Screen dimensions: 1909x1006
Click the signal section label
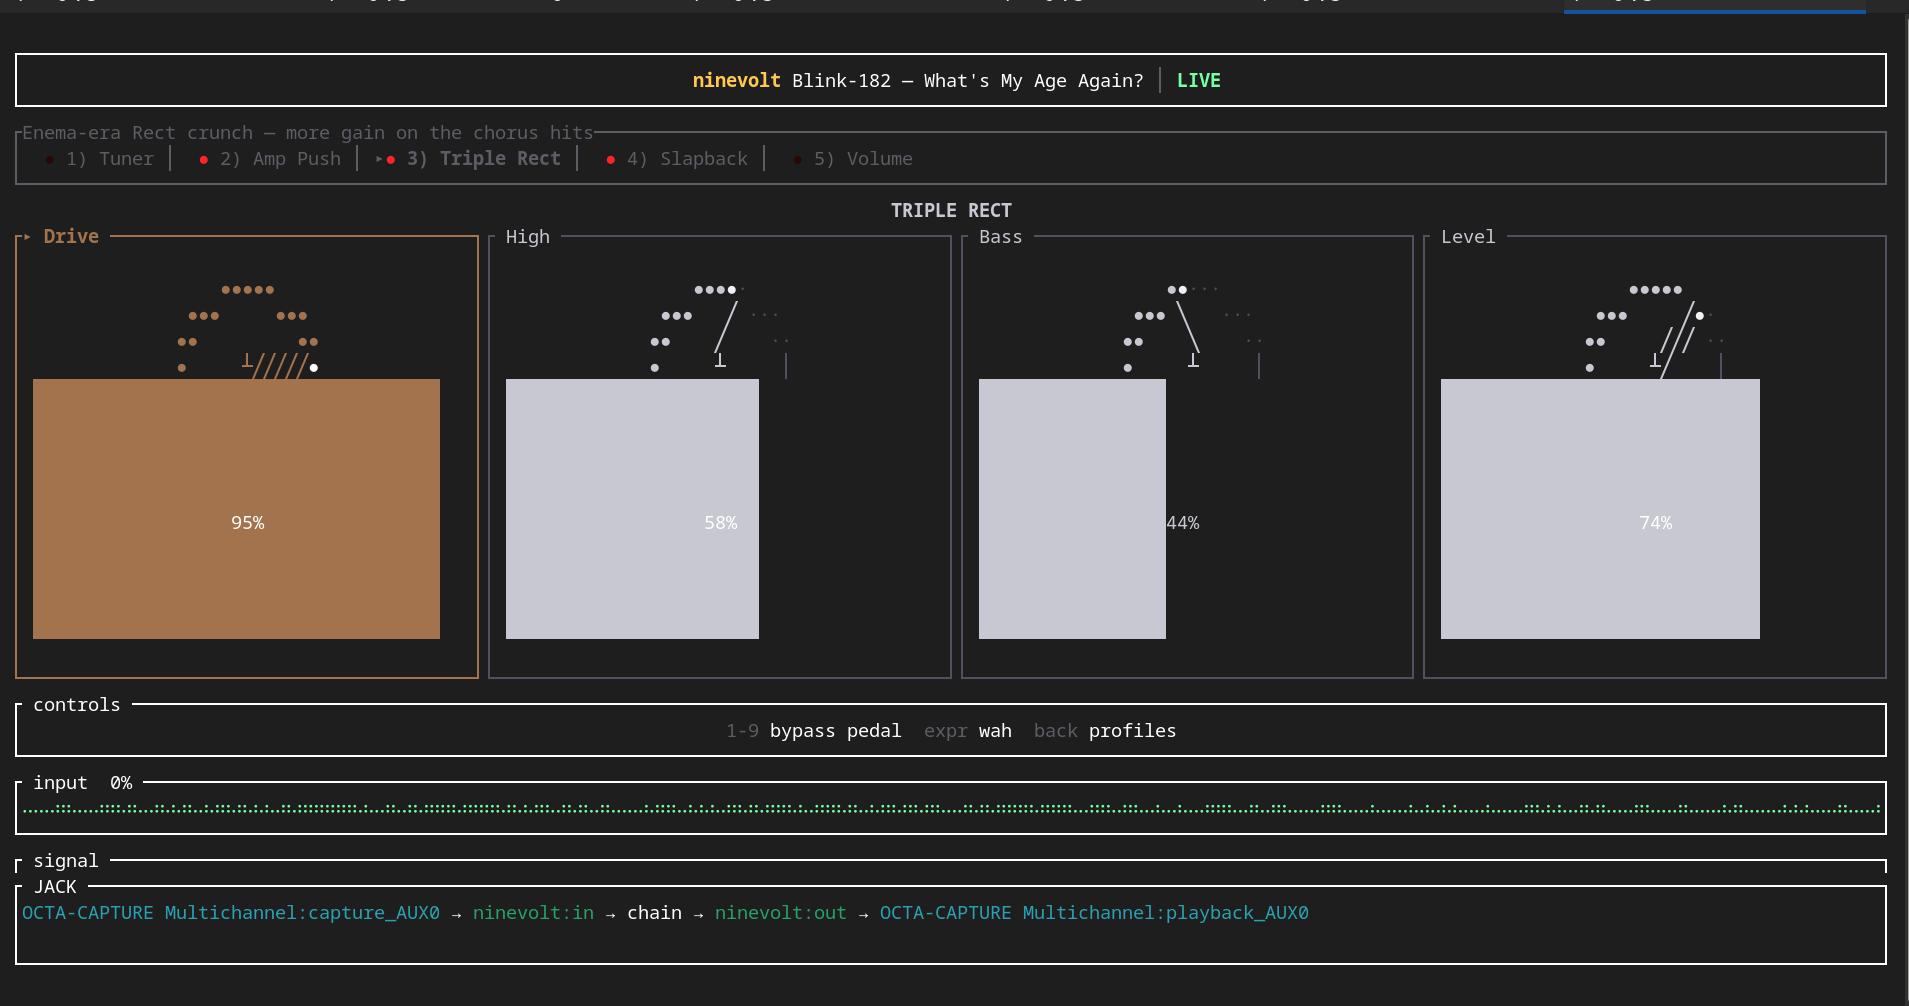pos(66,861)
